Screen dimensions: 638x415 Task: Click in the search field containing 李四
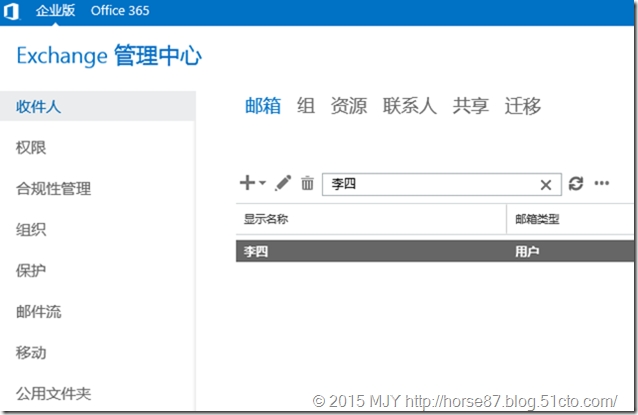tap(431, 184)
